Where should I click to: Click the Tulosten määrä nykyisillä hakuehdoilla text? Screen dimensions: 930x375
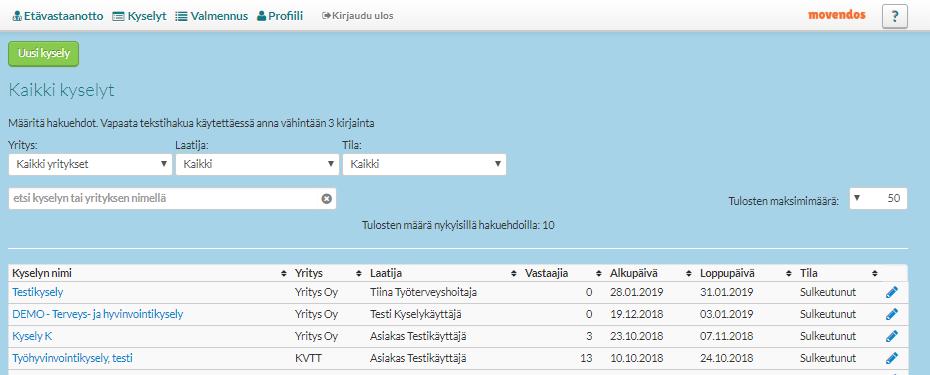(458, 225)
